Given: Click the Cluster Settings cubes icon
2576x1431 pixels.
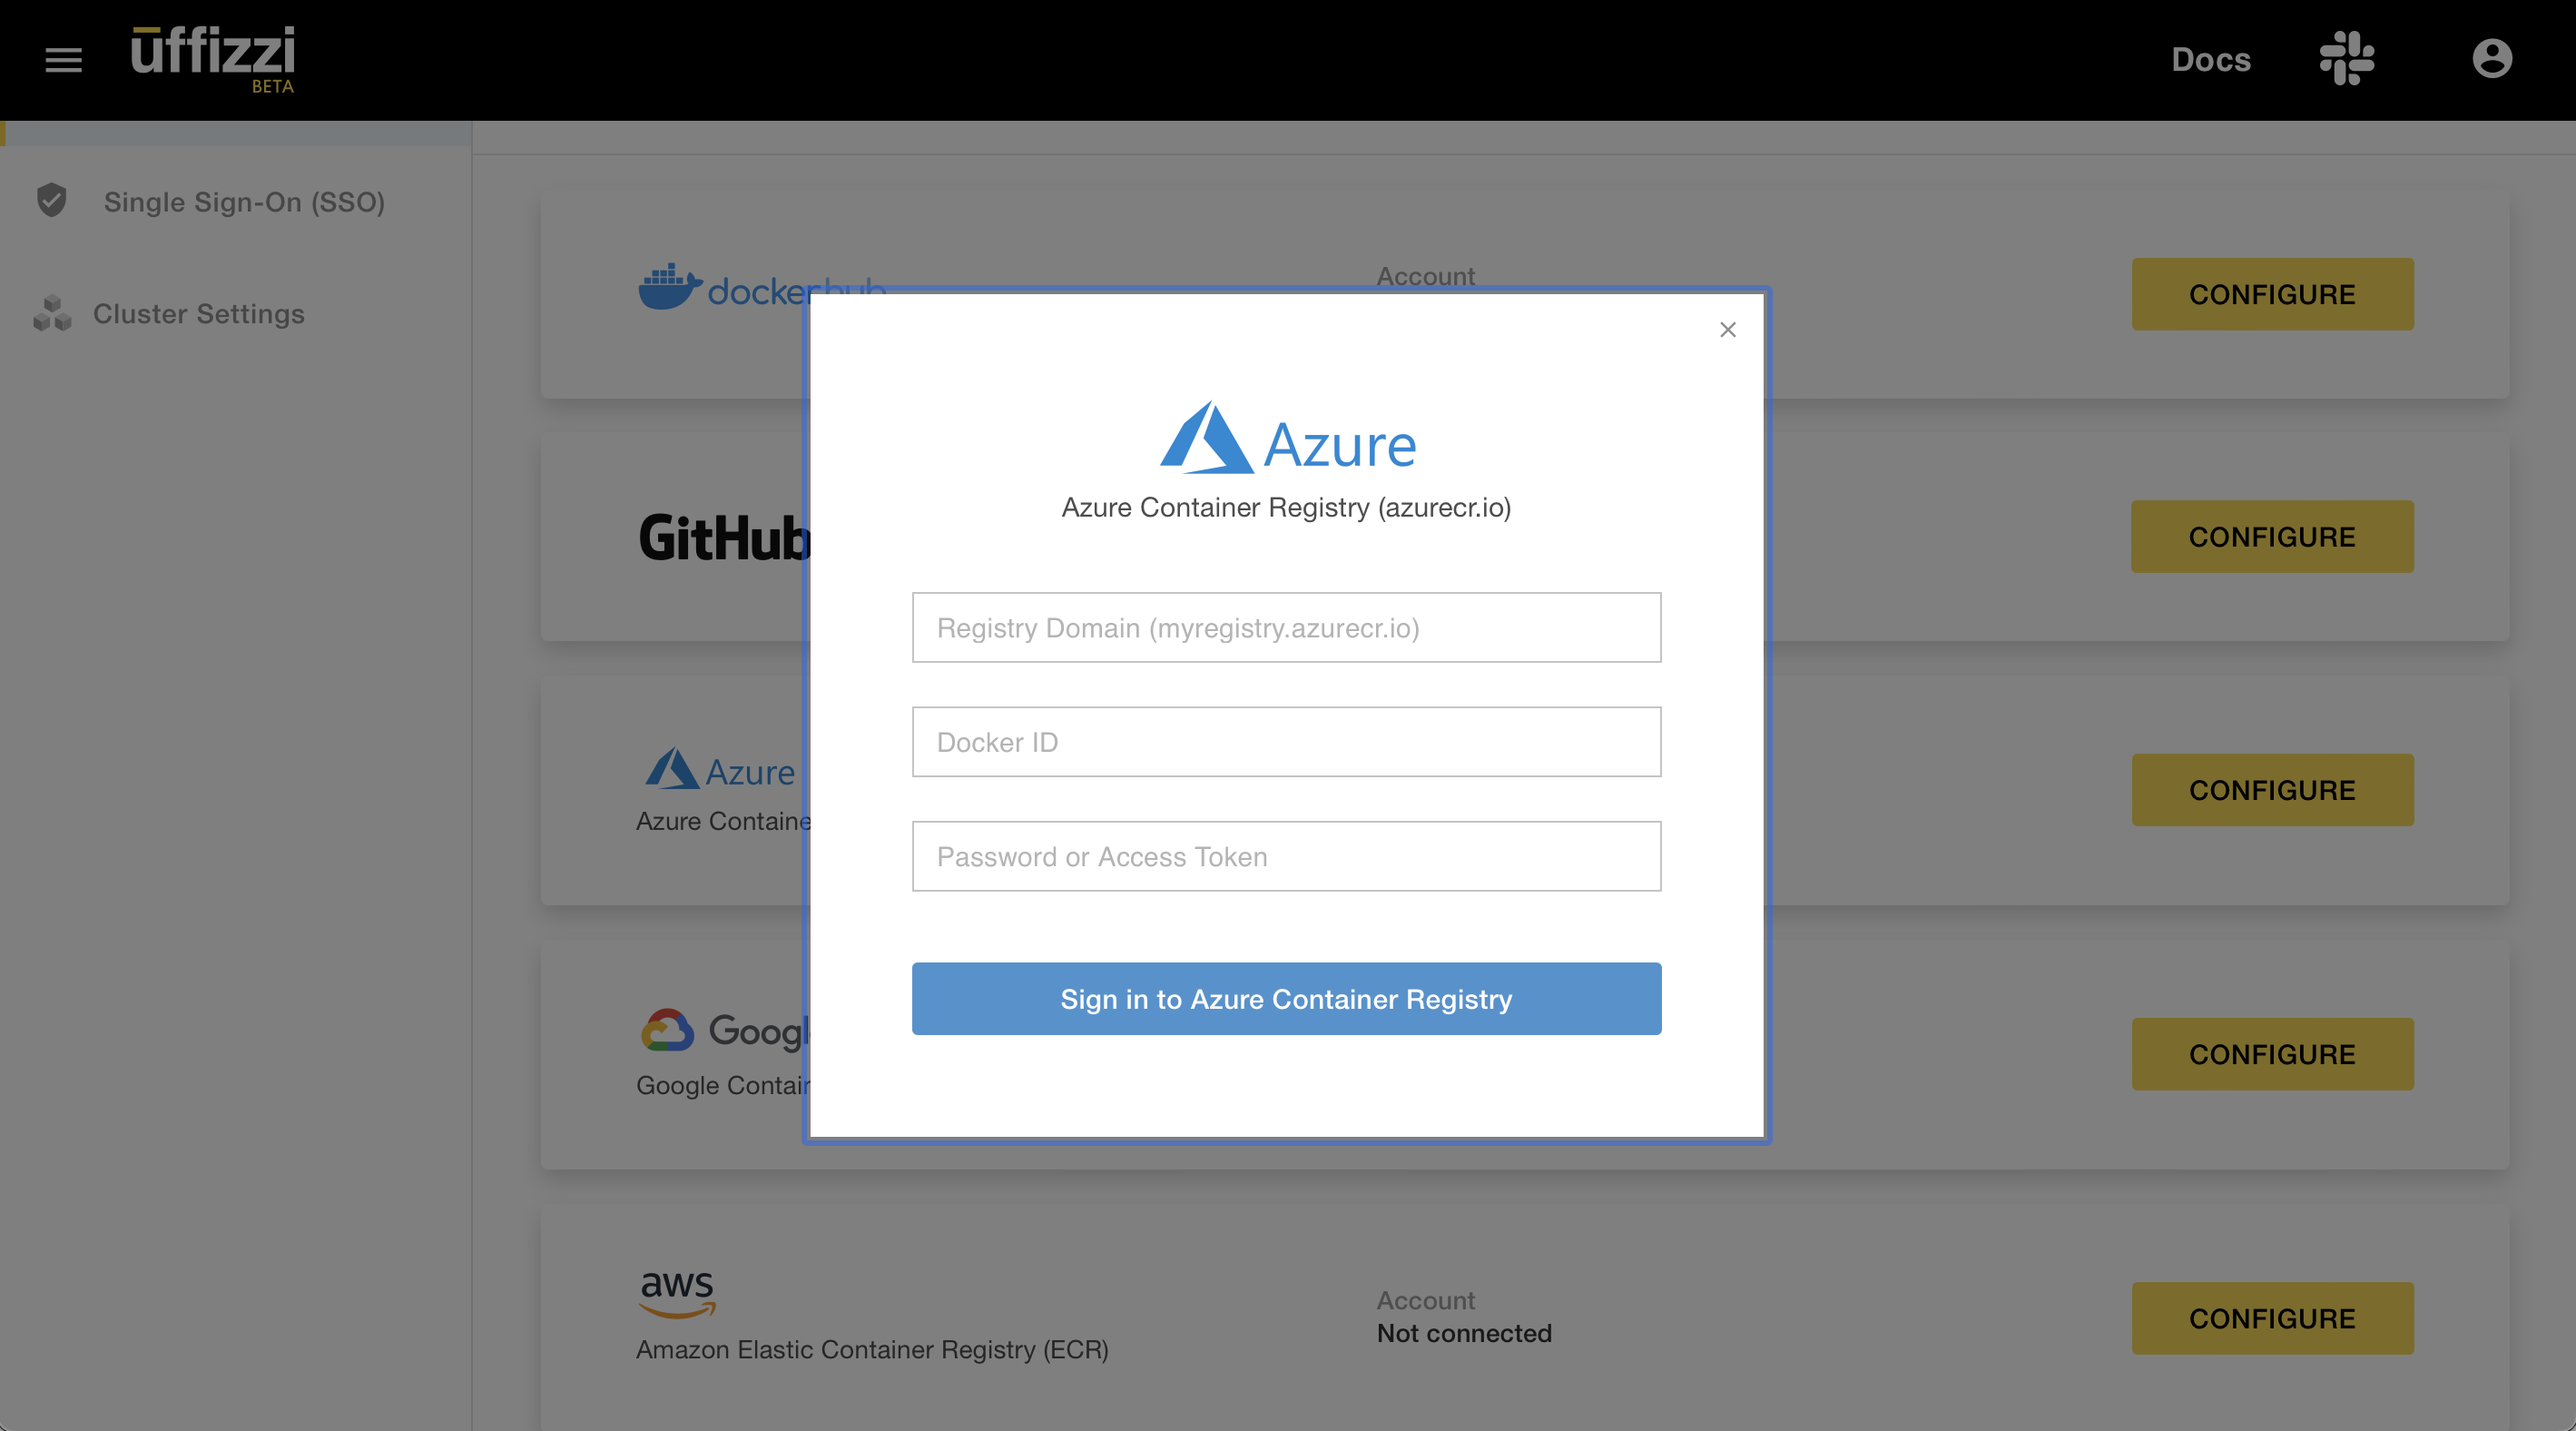Looking at the screenshot, I should coord(52,313).
